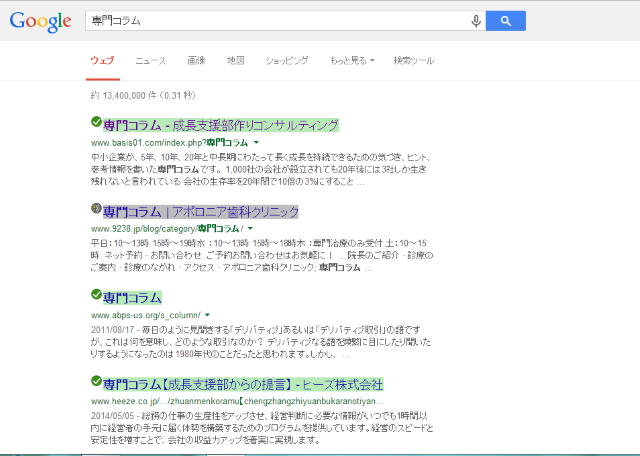Click the Google logo
The image size is (640, 456).
pos(40,21)
